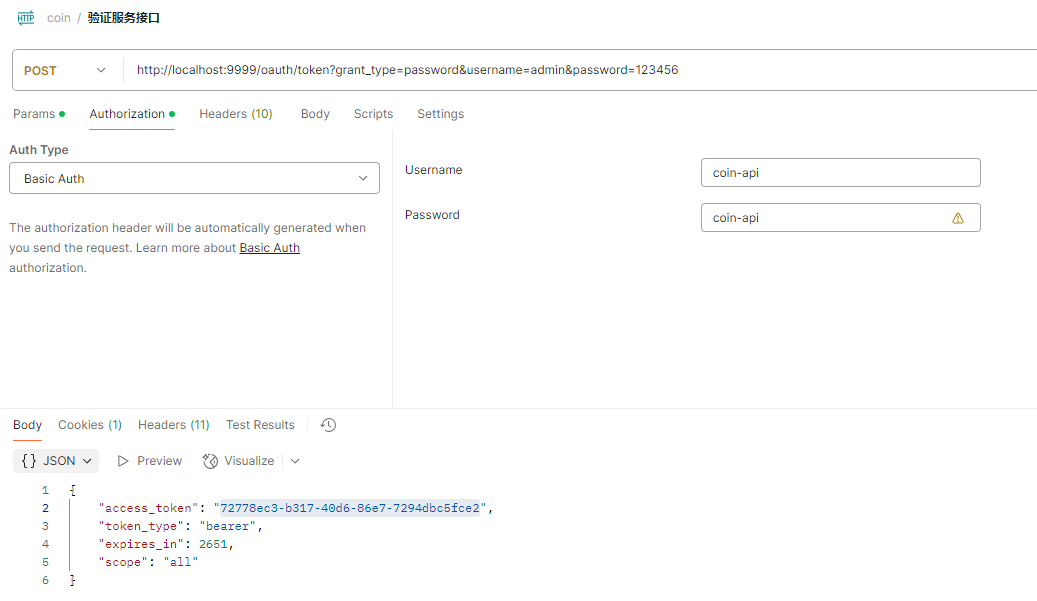Show the response Cookies (1) tab

90,425
